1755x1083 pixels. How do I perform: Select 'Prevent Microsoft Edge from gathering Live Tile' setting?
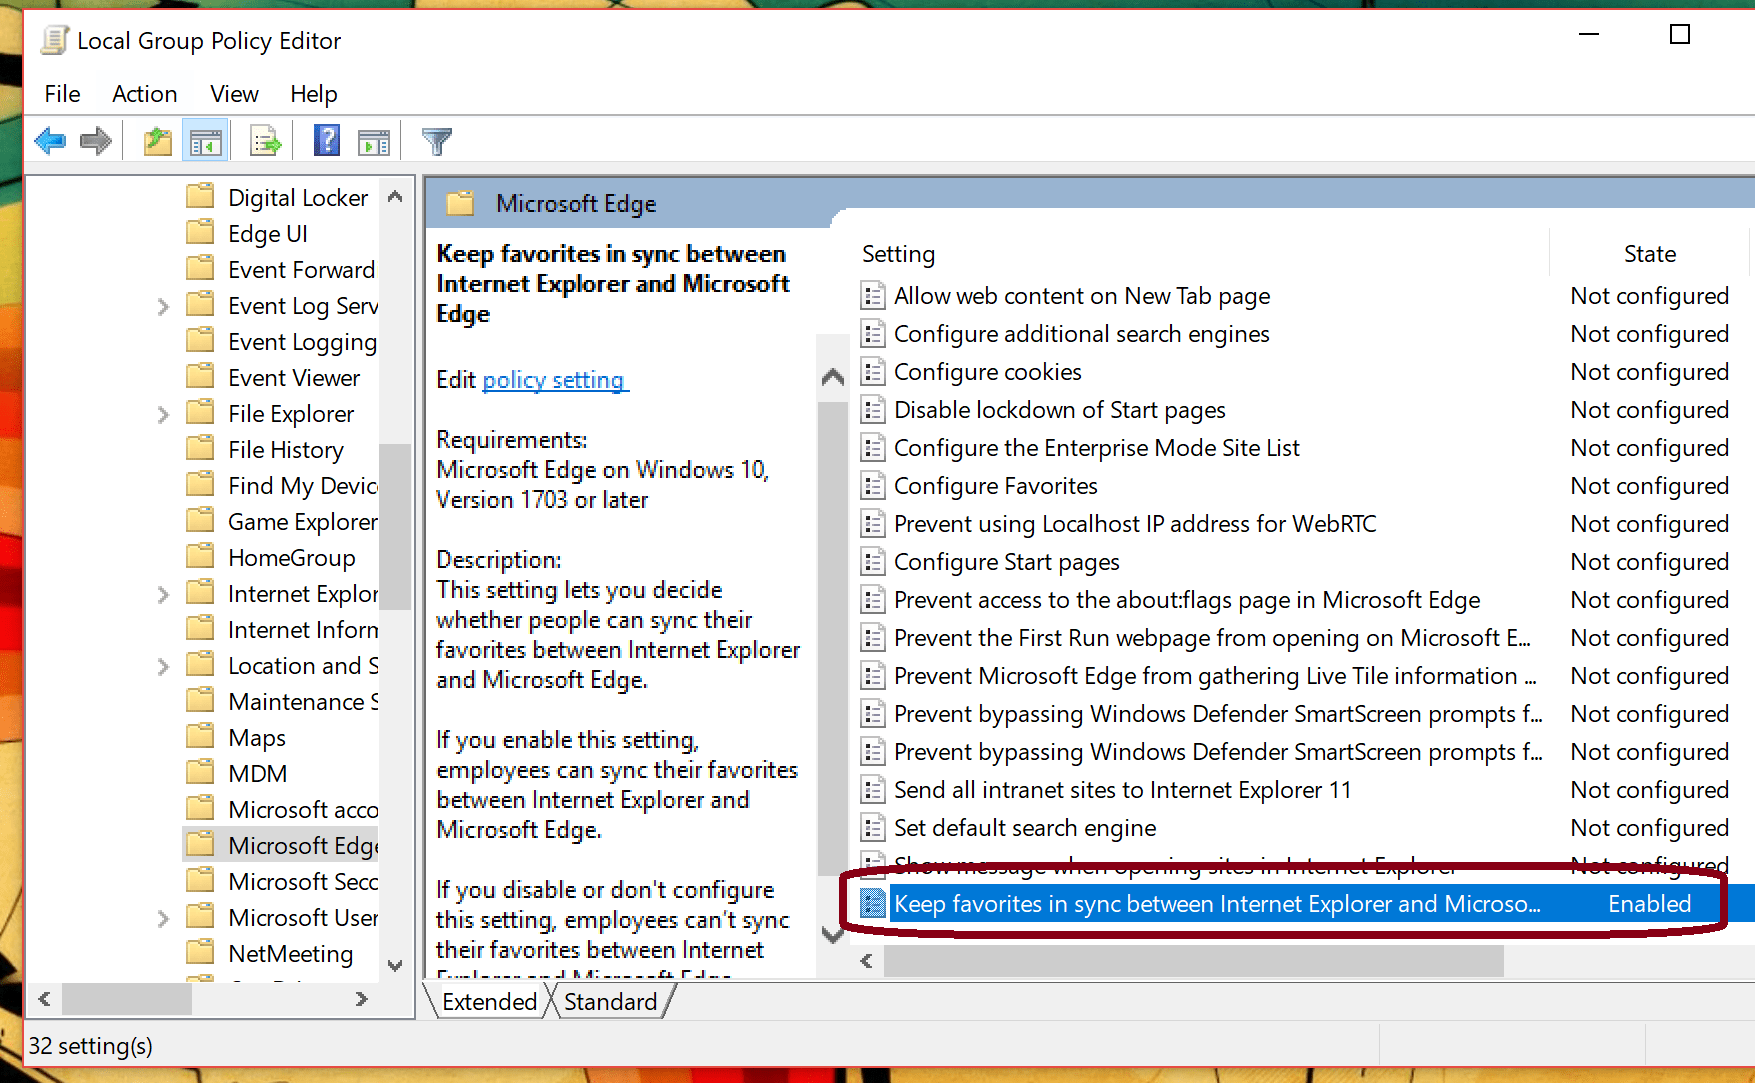click(1215, 676)
